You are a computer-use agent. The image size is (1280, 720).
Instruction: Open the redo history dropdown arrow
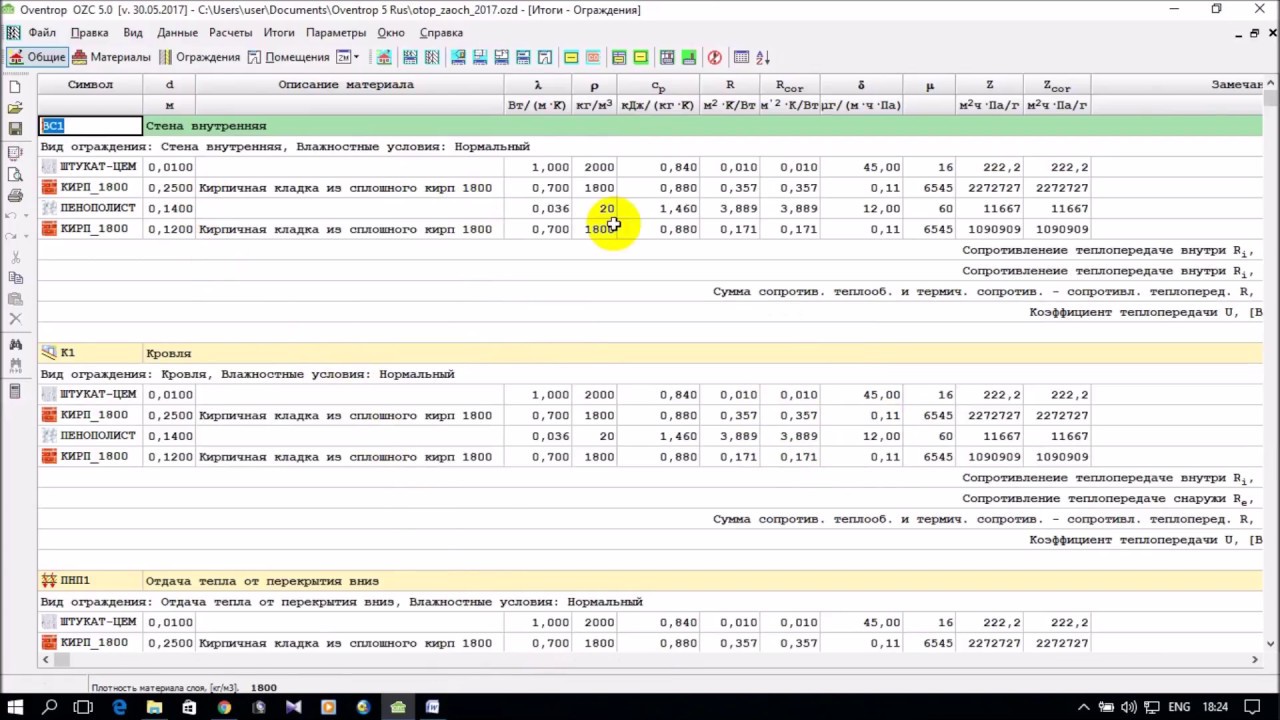(25, 238)
